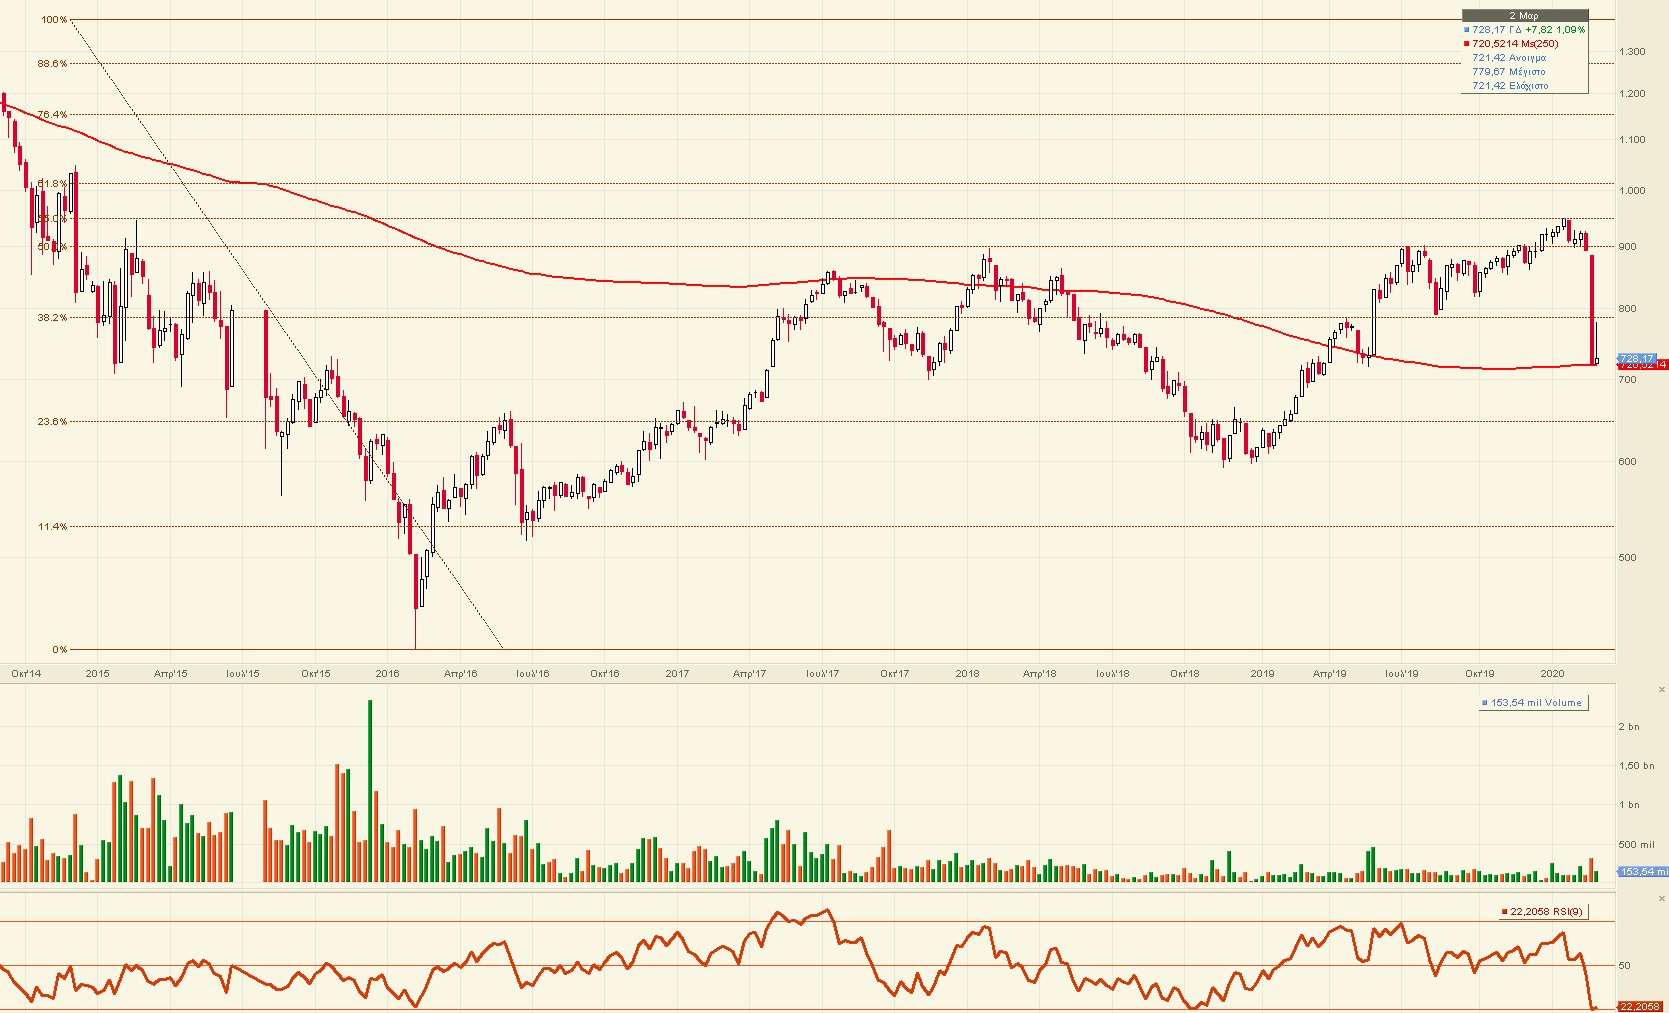This screenshot has width=1669, height=1013.
Task: Click the 0% Fibonacci level label
Action: coord(59,650)
